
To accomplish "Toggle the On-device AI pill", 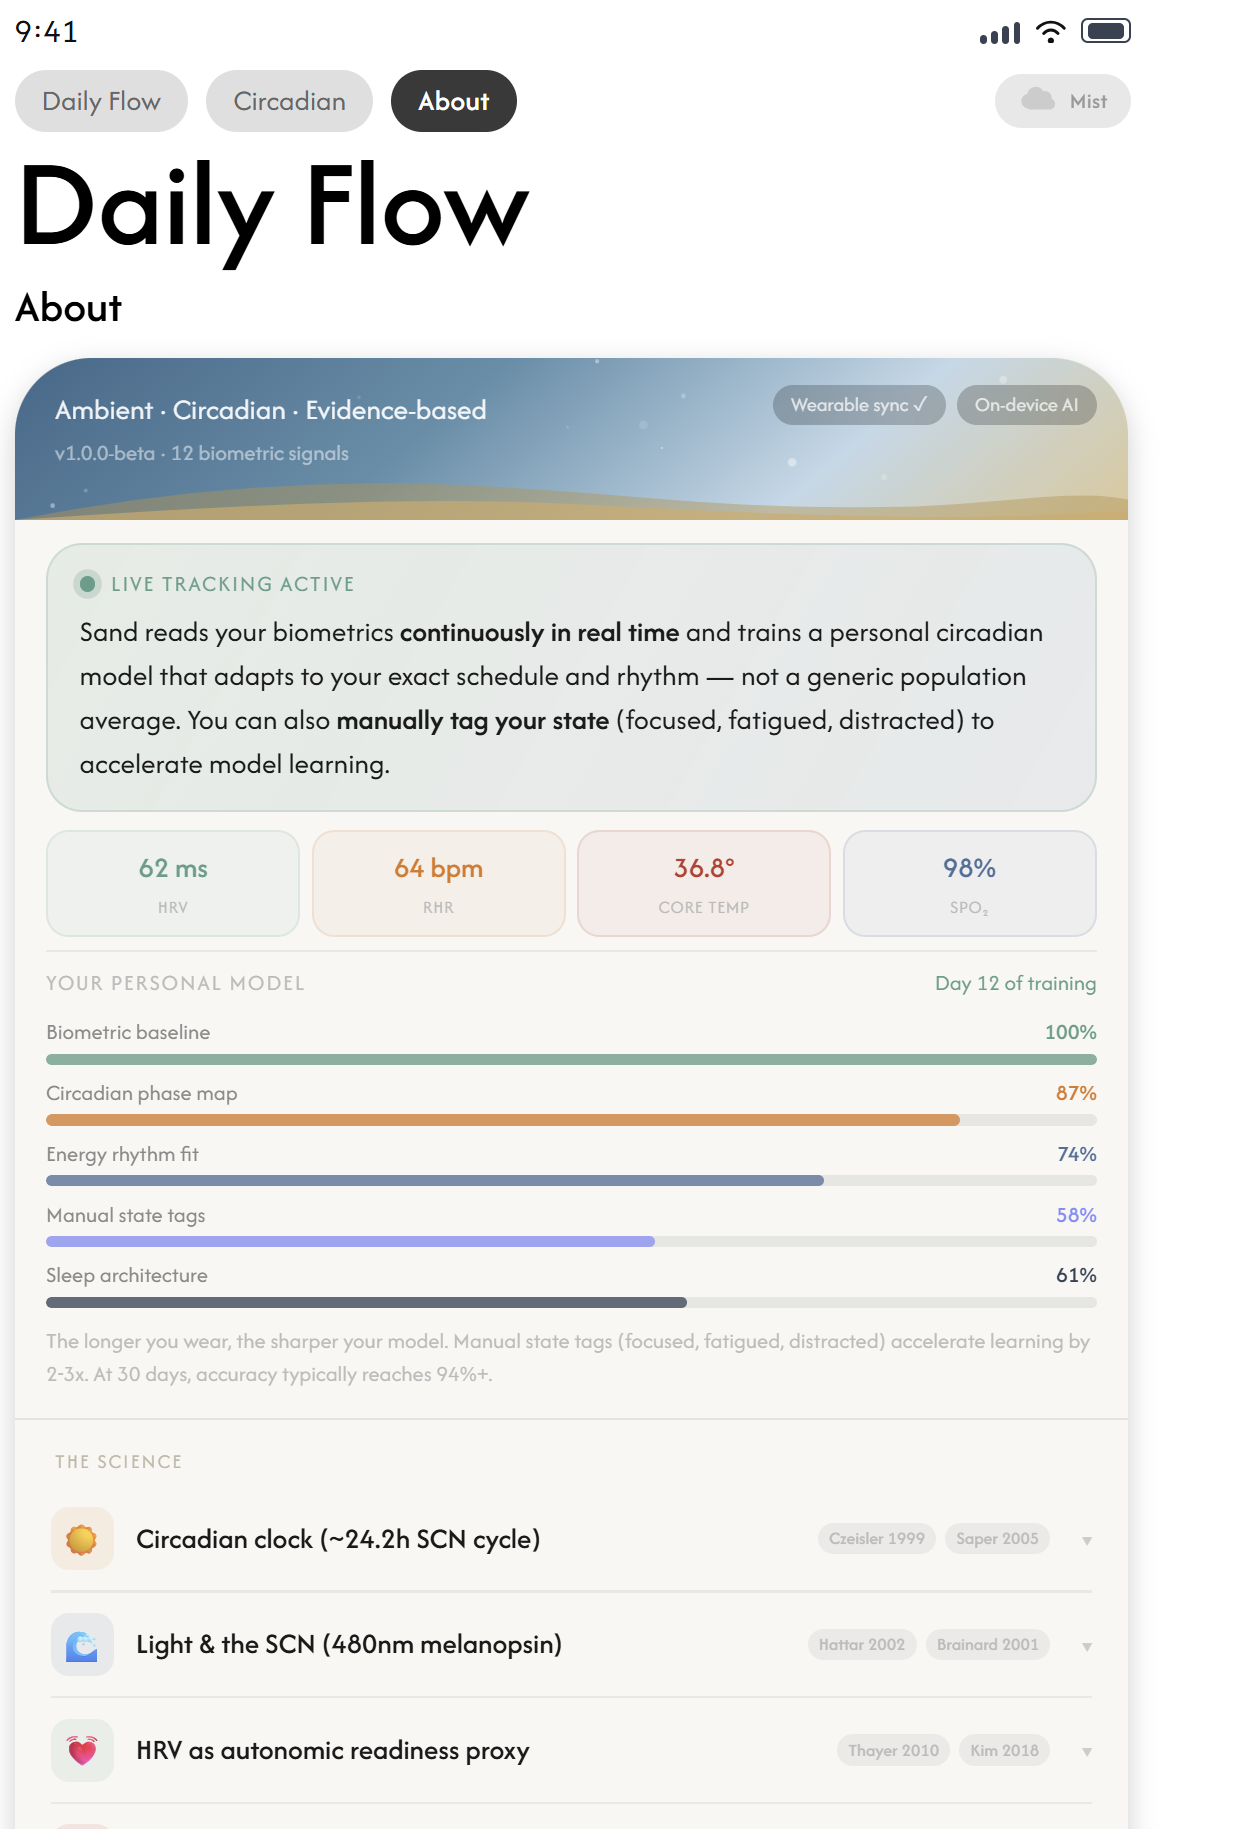I will 1027,405.
